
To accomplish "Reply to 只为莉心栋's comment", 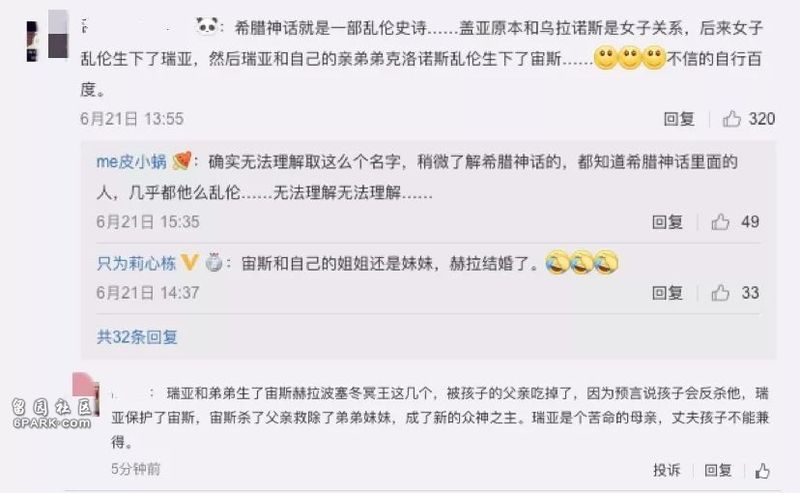I will [667, 293].
